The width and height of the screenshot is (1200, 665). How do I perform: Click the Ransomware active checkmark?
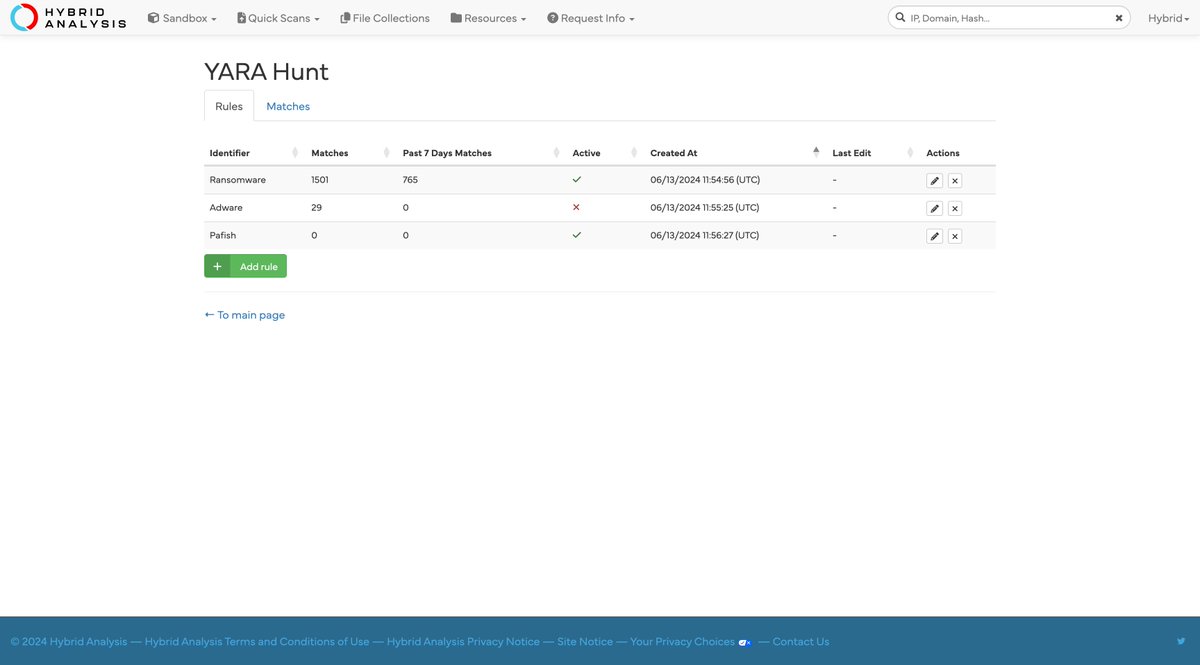[x=577, y=180]
